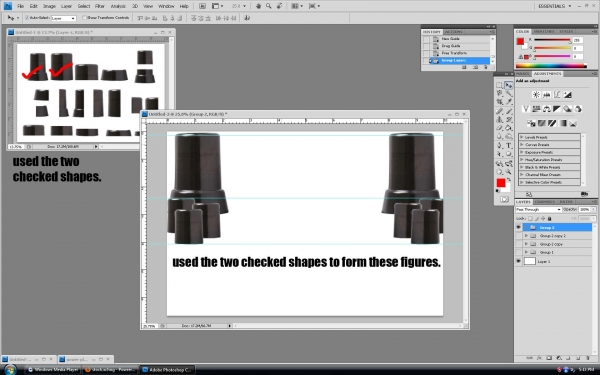
Task: Switch to the Channels tab
Action: [x=545, y=202]
